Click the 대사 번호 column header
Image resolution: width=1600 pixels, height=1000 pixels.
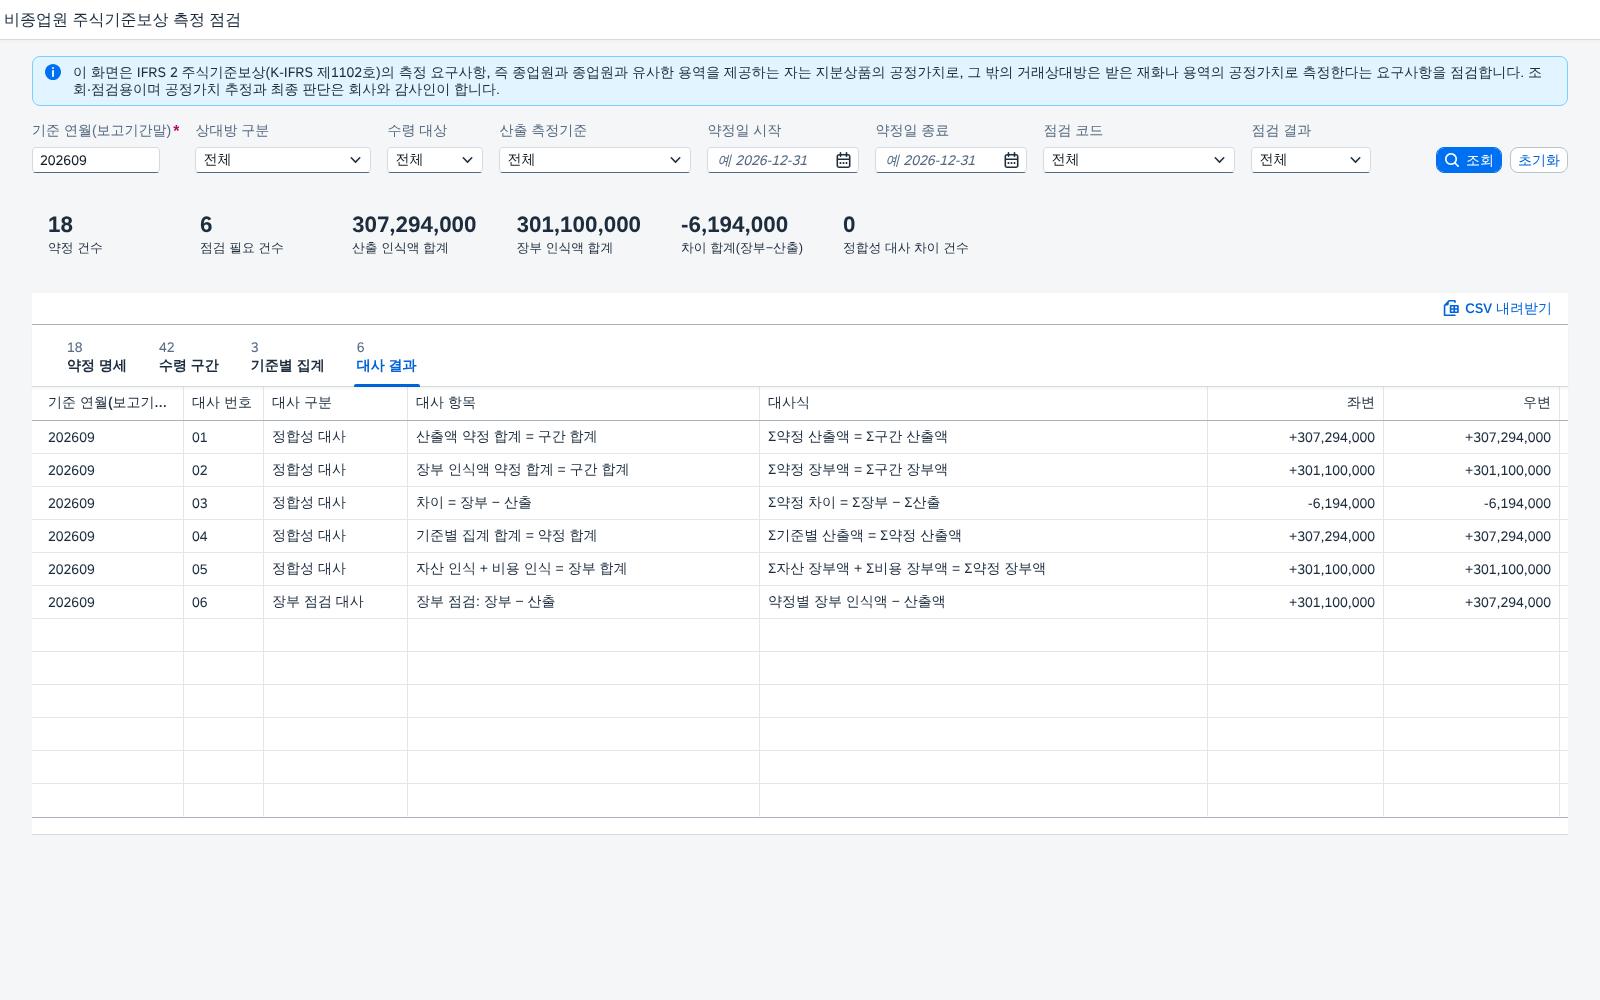point(223,403)
